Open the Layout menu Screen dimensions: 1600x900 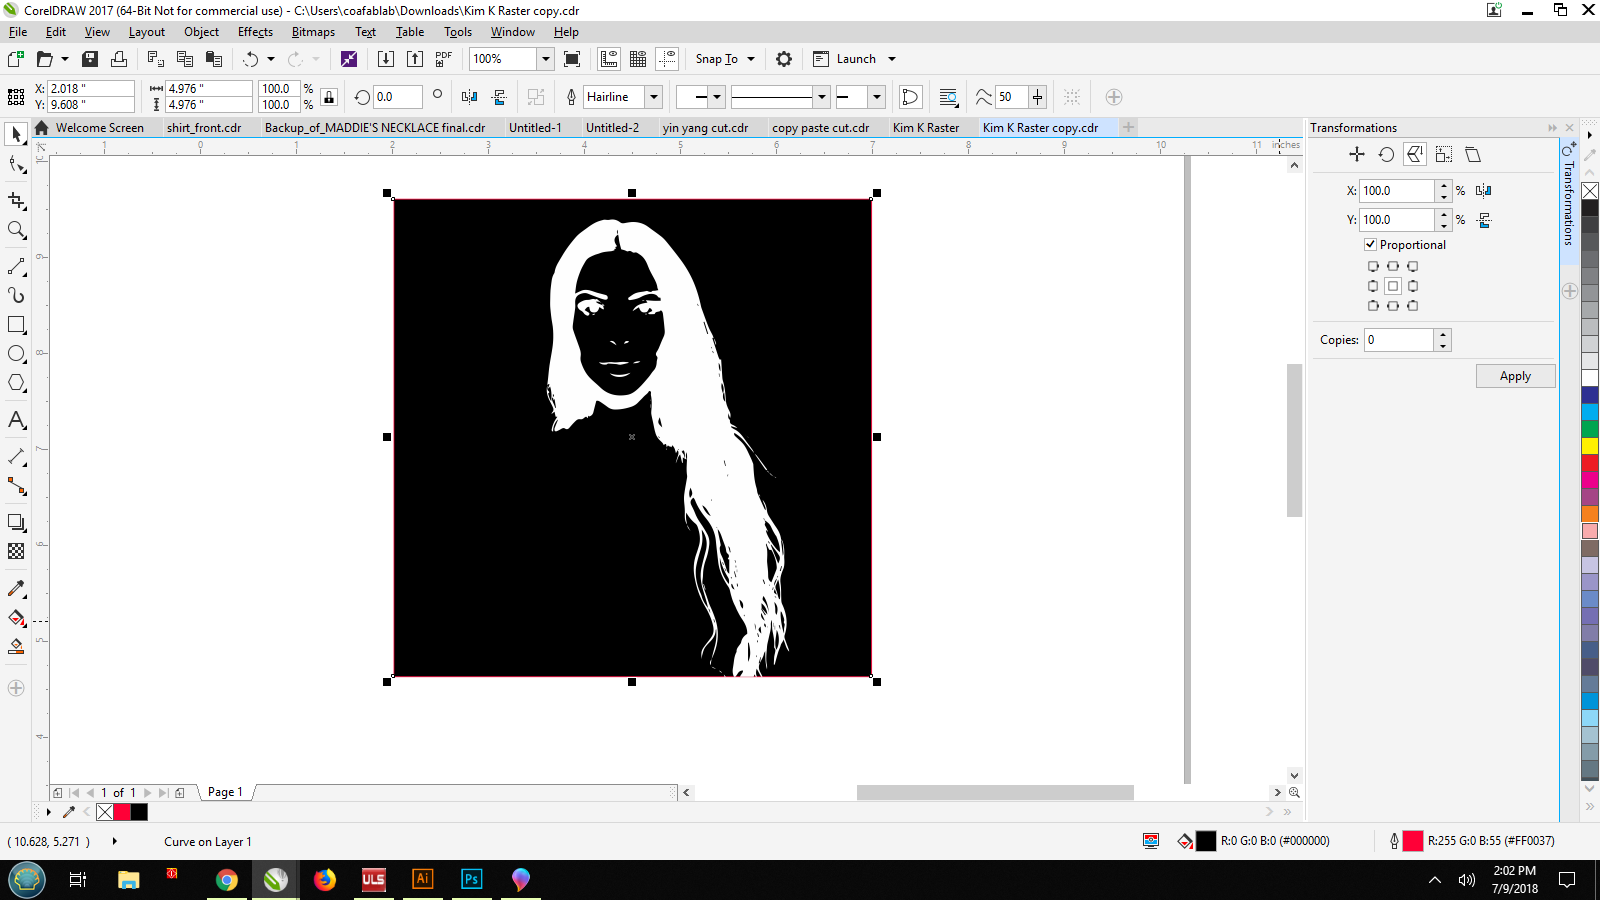[x=146, y=32]
